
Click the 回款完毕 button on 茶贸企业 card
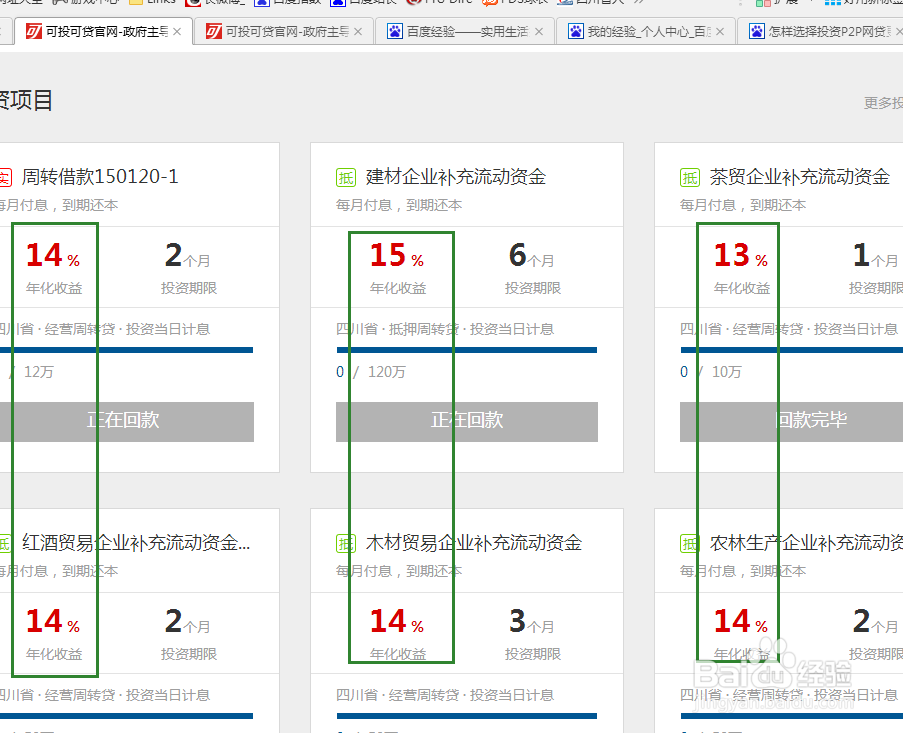coord(812,421)
